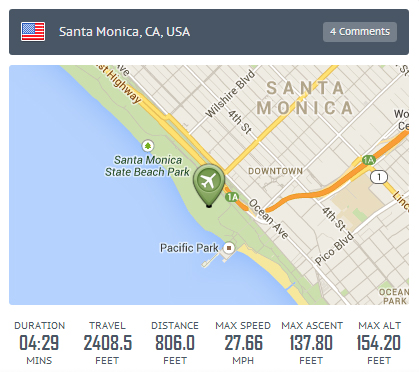Click the Wilshire Blvd street label
The image size is (419, 372).
(x=230, y=94)
